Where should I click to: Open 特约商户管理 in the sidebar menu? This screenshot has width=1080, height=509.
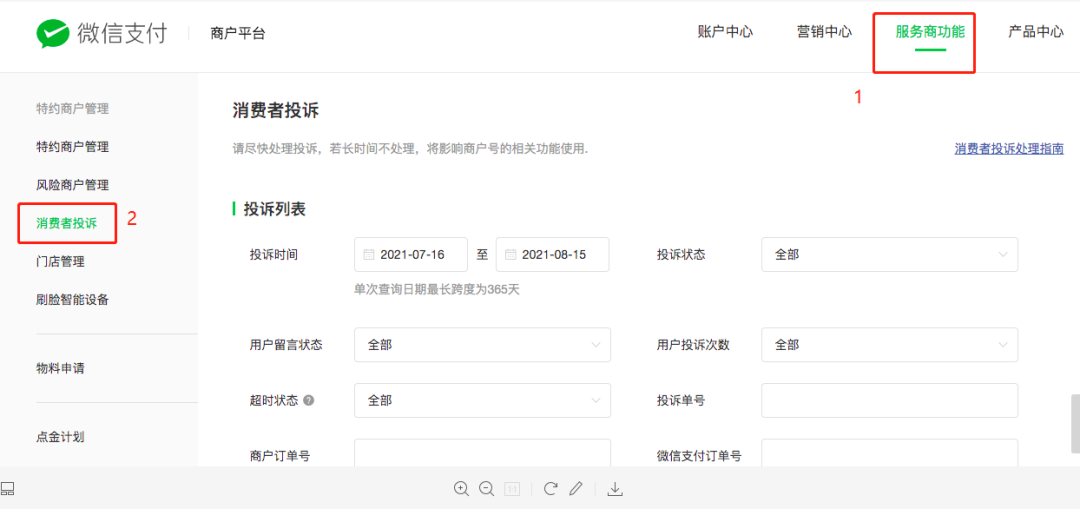(72, 147)
